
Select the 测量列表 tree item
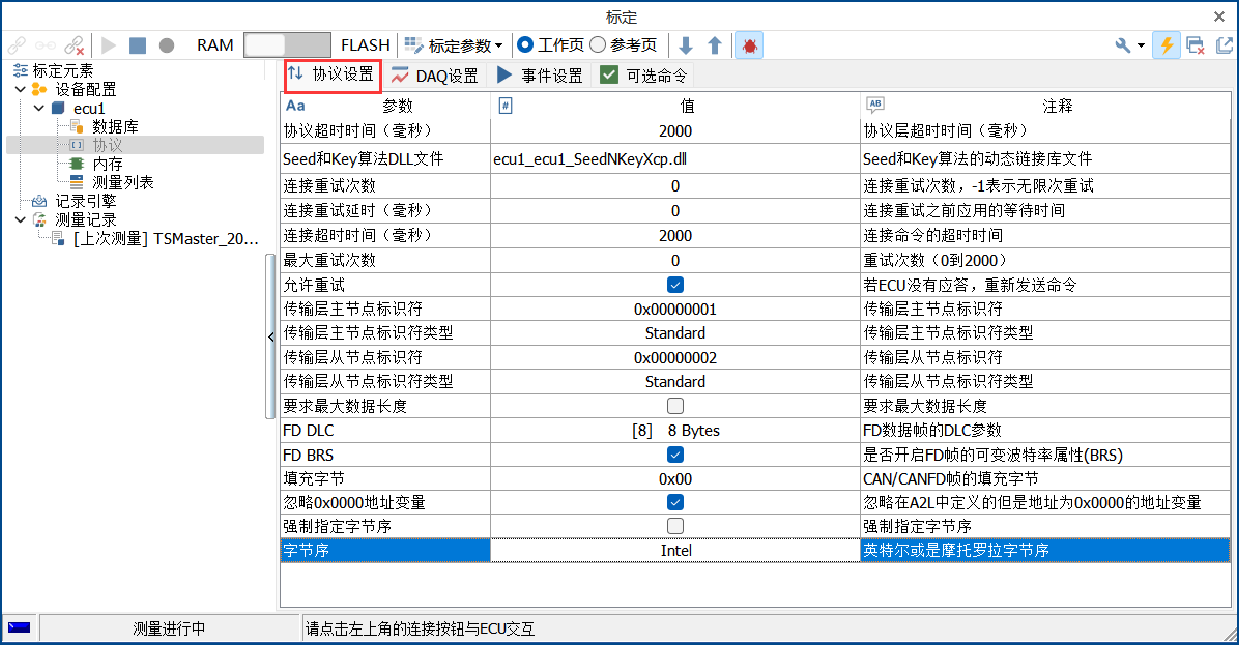click(x=122, y=182)
